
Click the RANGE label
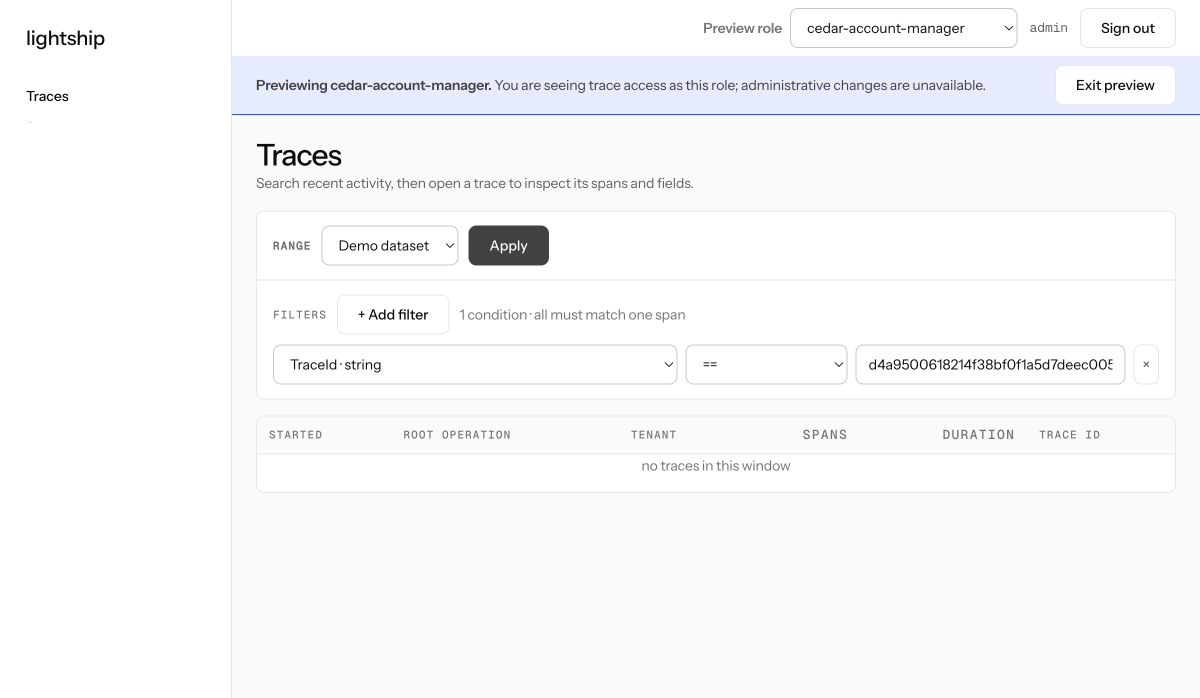(x=292, y=246)
